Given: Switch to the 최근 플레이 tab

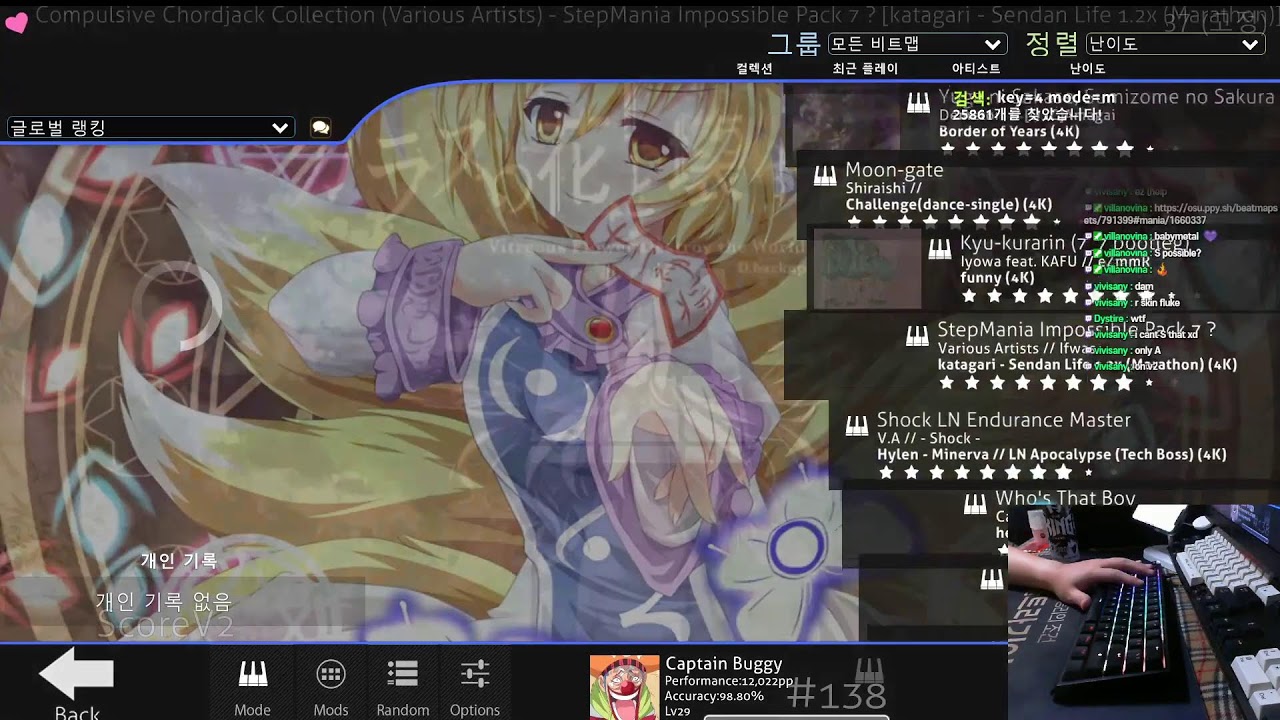Looking at the screenshot, I should [865, 69].
